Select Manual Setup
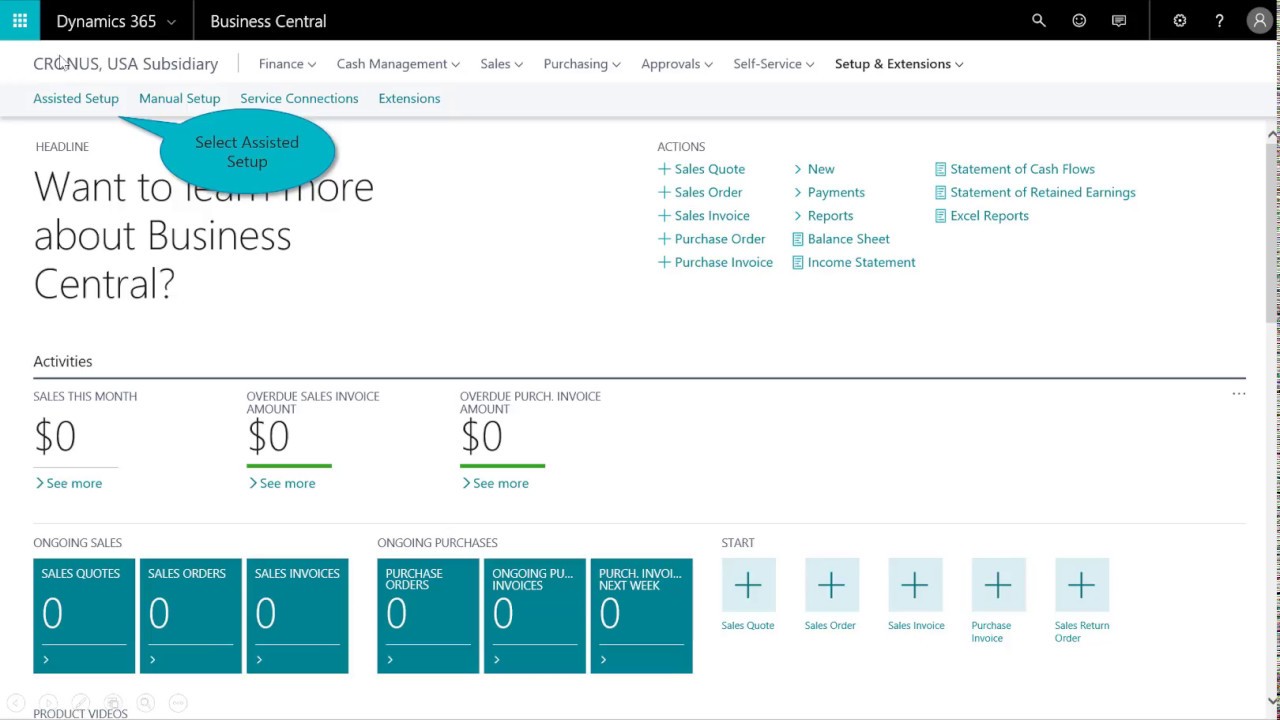This screenshot has height=720, width=1280. click(x=179, y=98)
